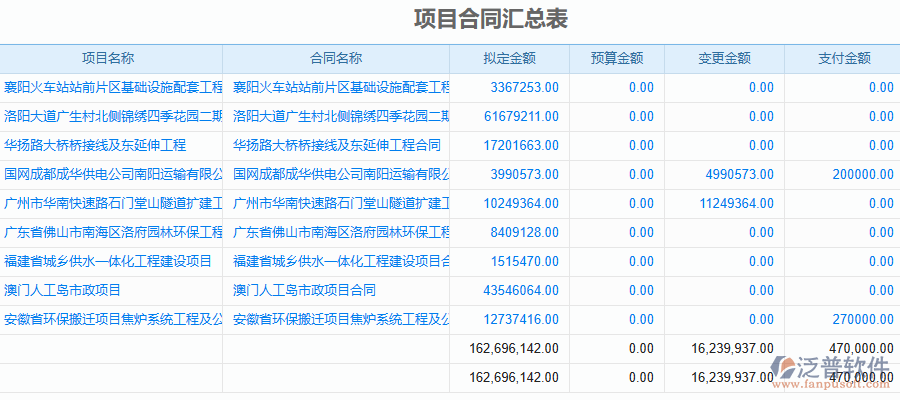Open contract 澳门人工岛市政项目合同
This screenshot has width=900, height=400.
pos(304,290)
